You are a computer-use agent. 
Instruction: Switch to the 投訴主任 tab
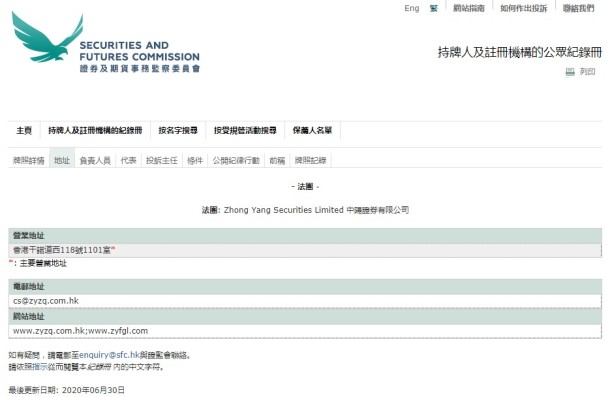coord(161,160)
